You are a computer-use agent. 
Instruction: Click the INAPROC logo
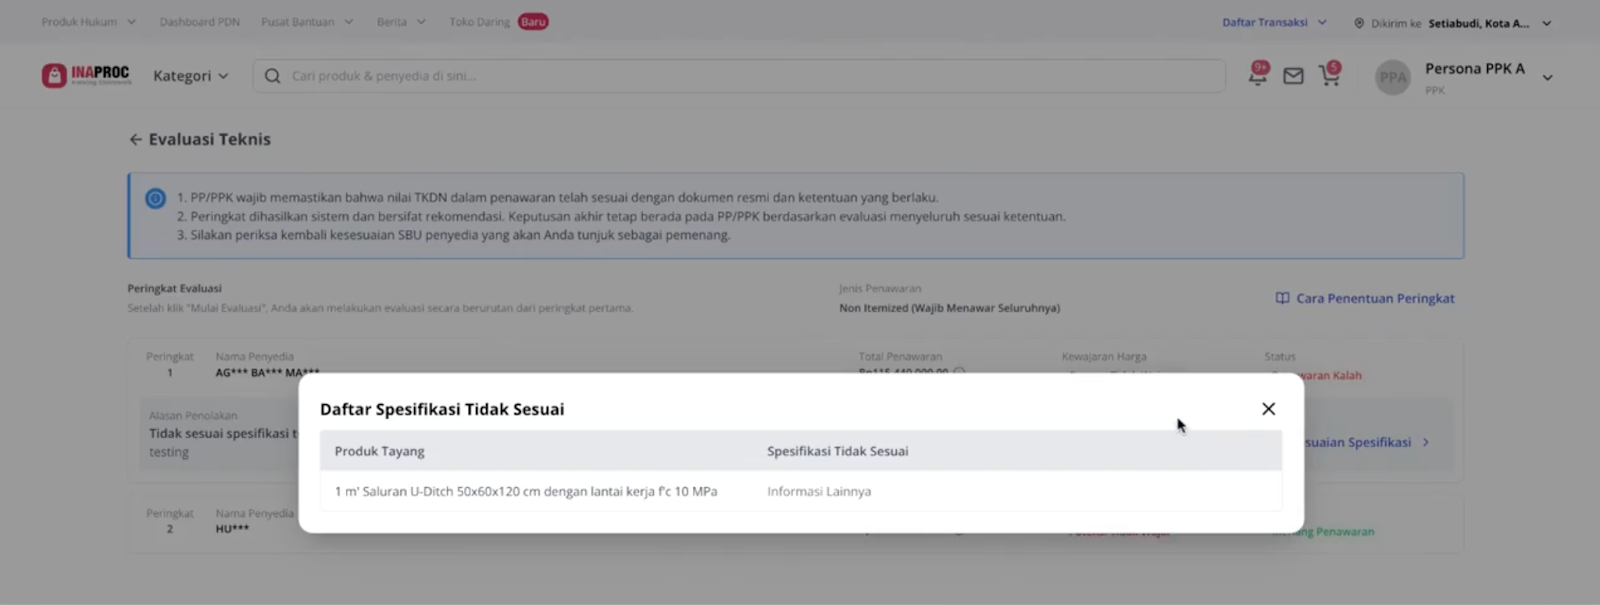click(86, 75)
